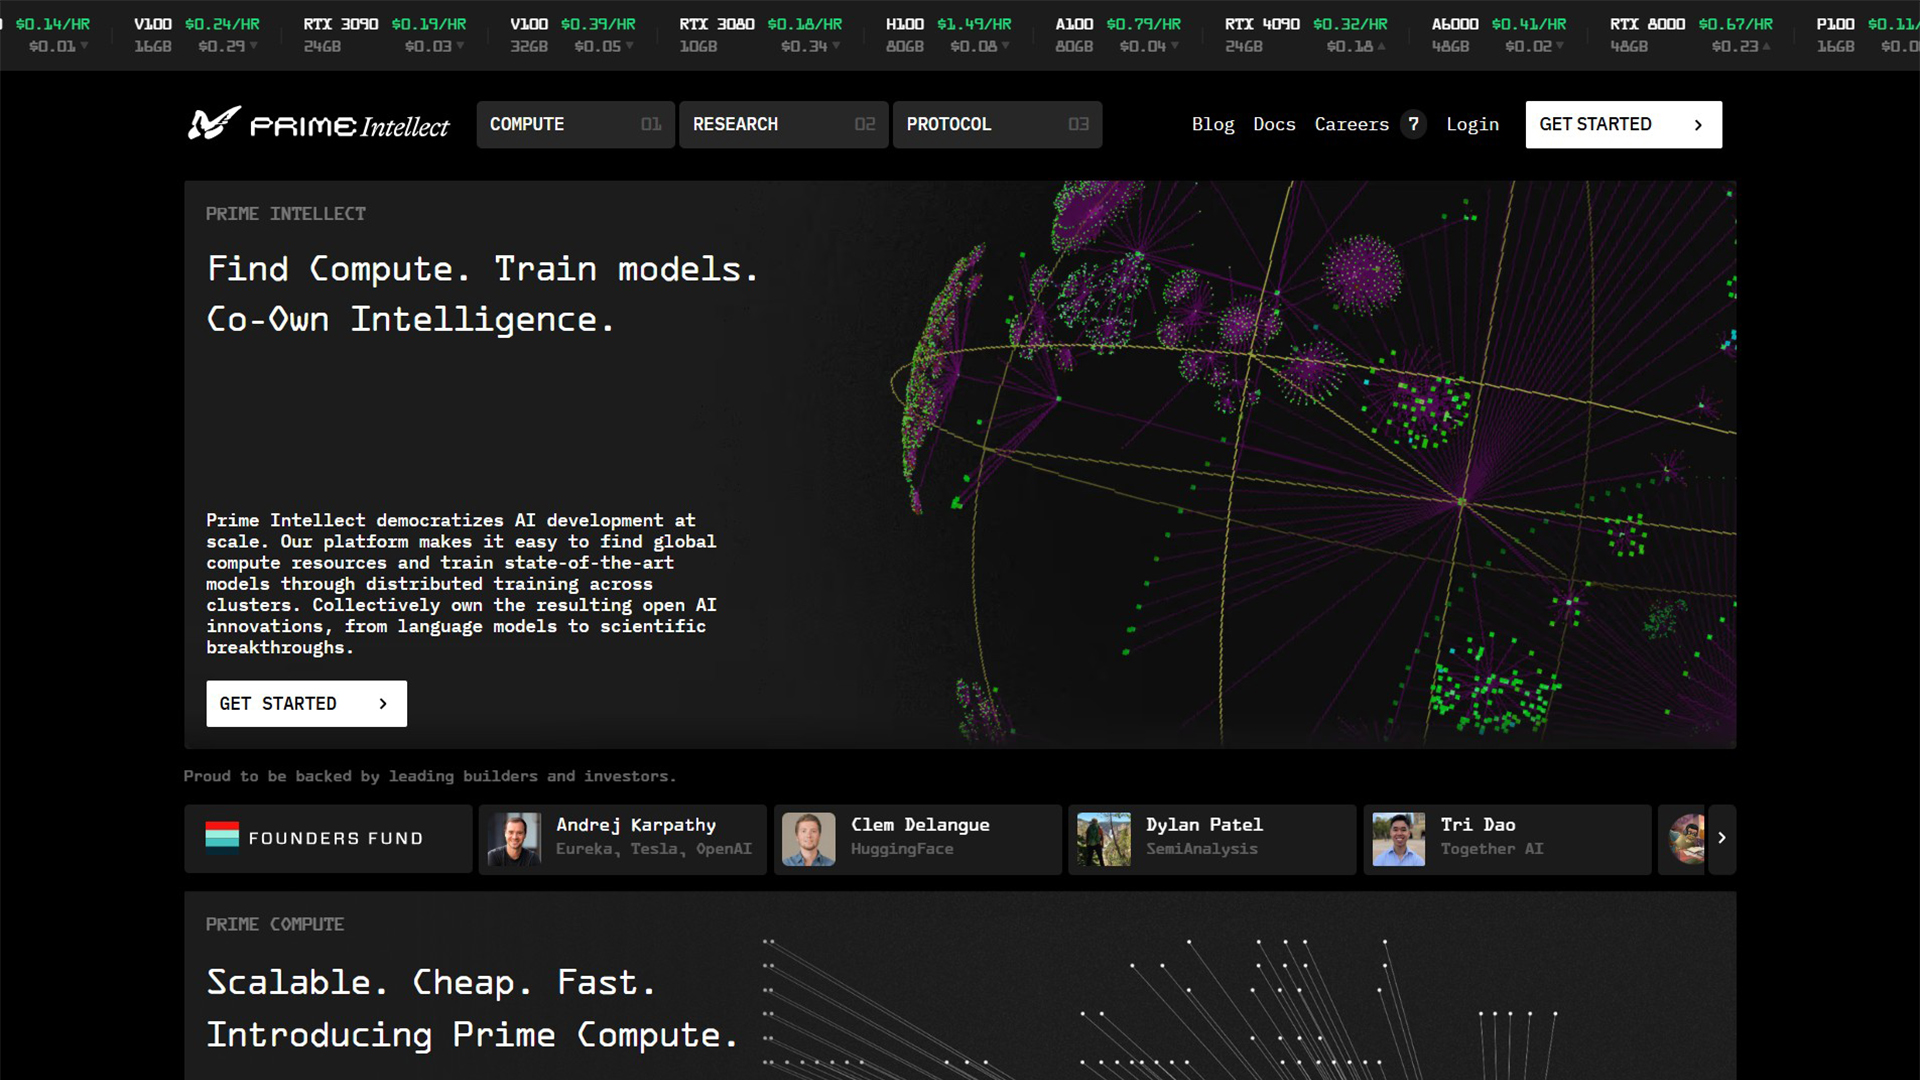This screenshot has width=1920, height=1080.
Task: Open the PROTOCOL navigation menu
Action: (x=996, y=124)
